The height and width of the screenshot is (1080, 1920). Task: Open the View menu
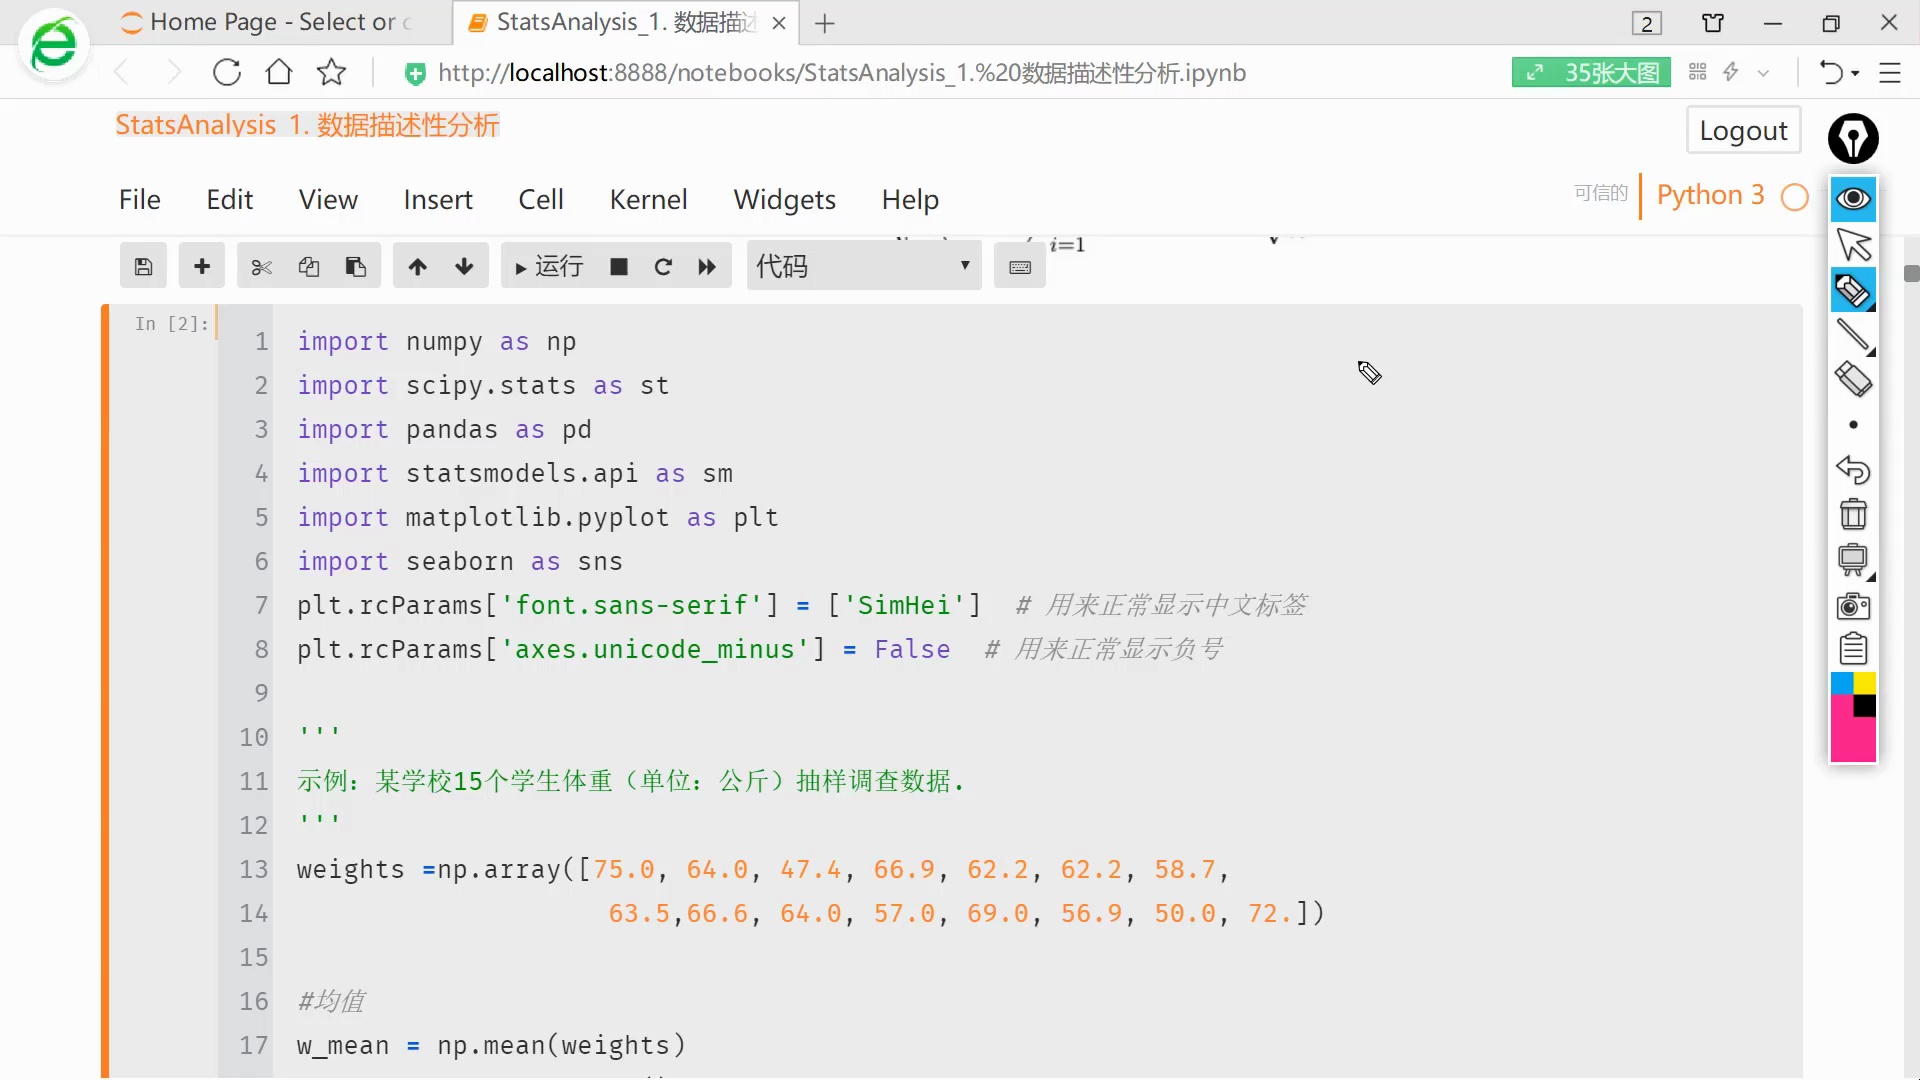tap(328, 200)
